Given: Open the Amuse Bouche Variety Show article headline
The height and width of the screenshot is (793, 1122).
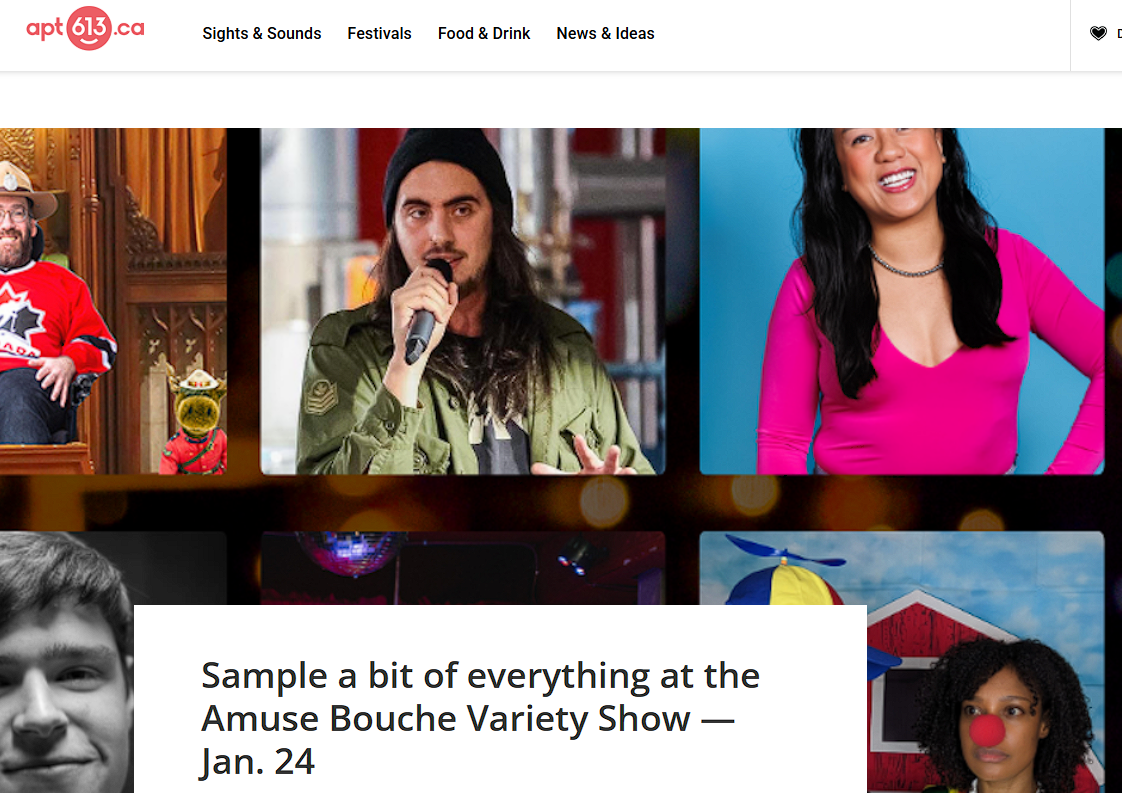Looking at the screenshot, I should [480, 719].
